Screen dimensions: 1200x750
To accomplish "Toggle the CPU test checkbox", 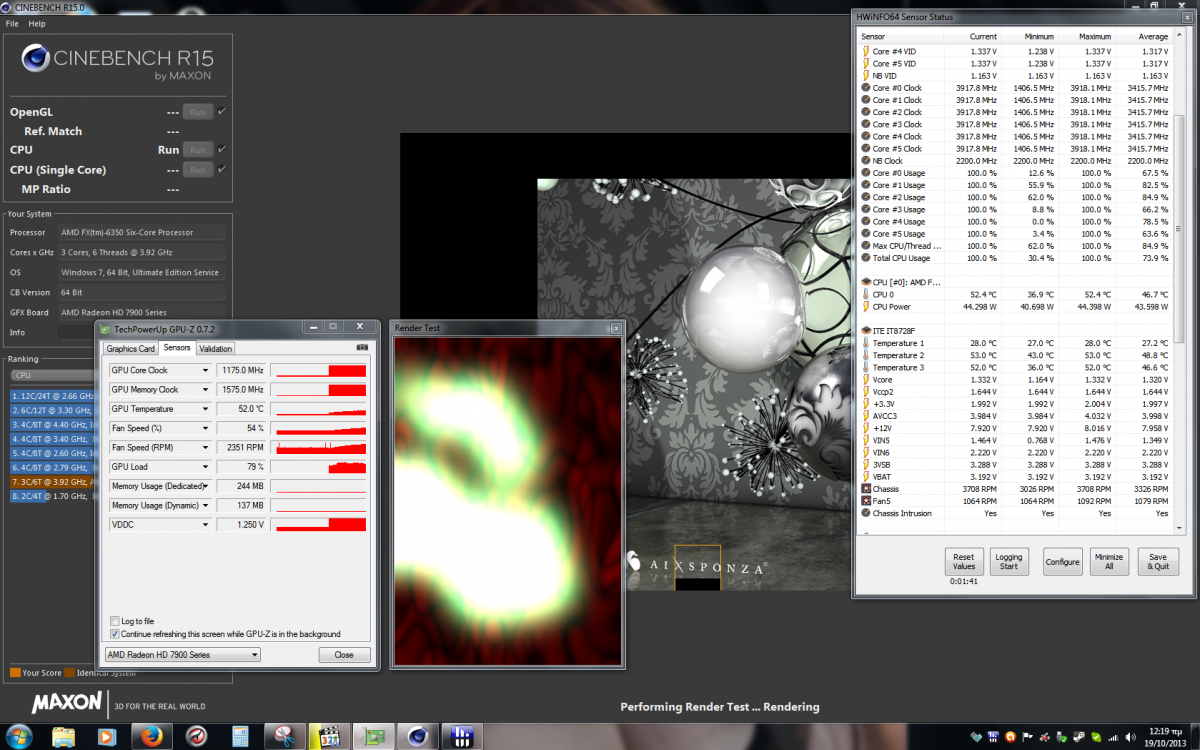I will pos(221,149).
